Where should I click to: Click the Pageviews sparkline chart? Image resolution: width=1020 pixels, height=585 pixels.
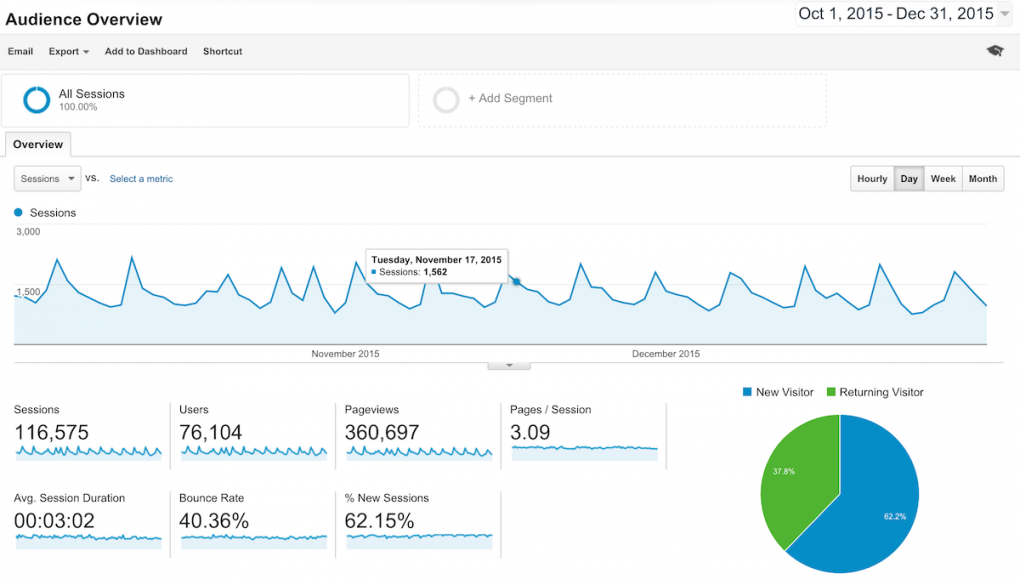[419, 452]
